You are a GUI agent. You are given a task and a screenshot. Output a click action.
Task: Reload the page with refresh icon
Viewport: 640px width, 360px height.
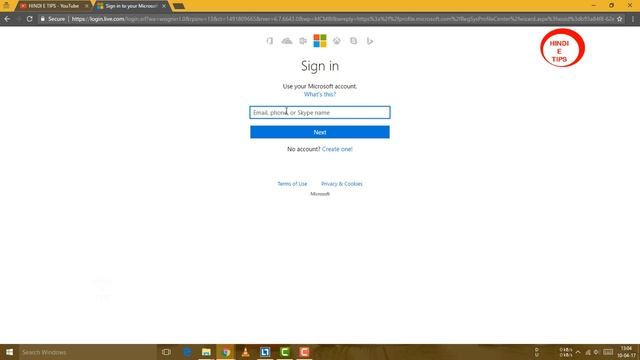point(29,19)
